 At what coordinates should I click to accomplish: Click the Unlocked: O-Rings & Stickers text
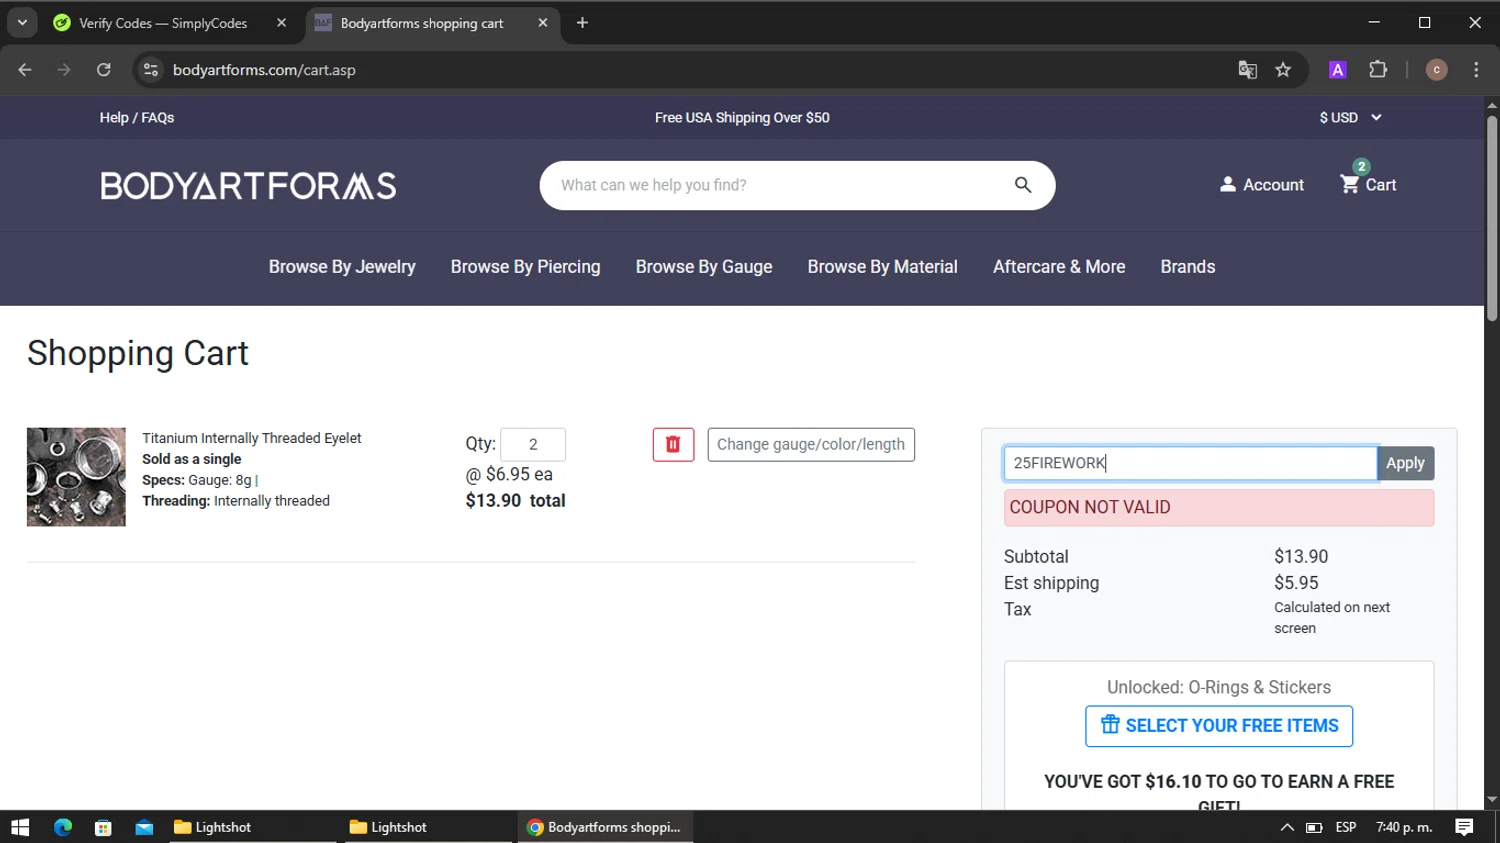click(x=1219, y=688)
